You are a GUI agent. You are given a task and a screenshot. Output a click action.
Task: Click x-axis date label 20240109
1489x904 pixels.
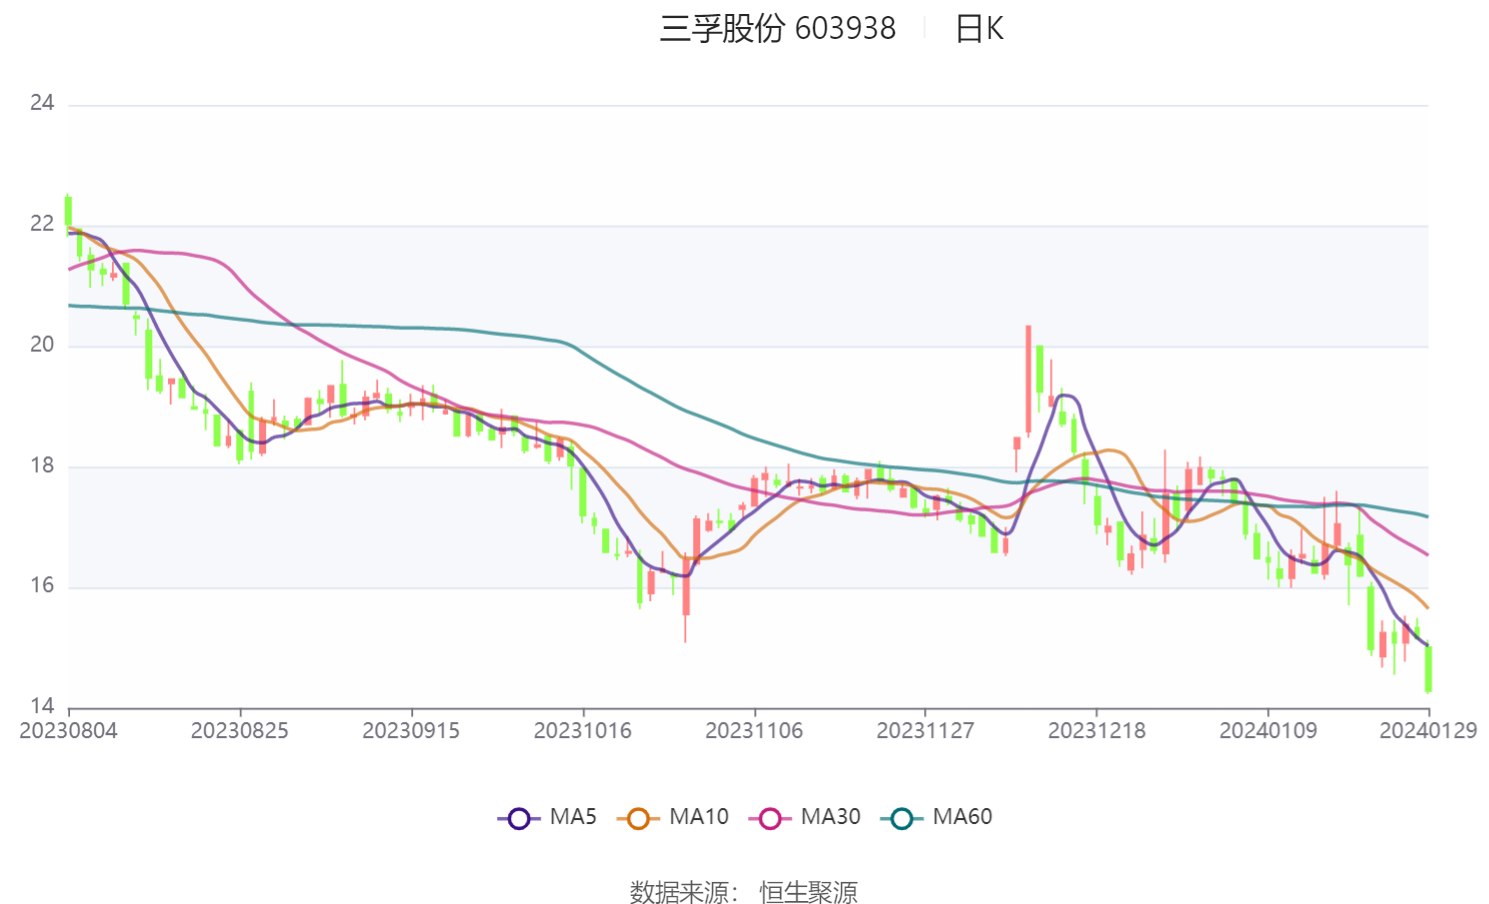(x=1268, y=731)
